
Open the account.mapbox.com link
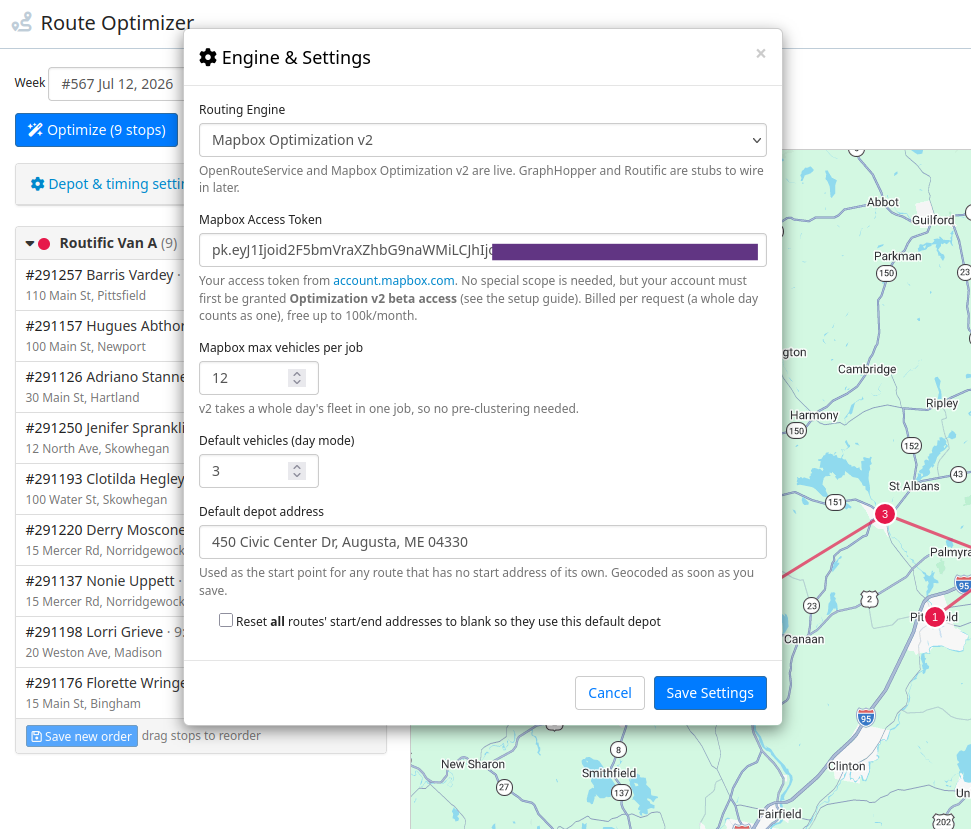click(x=394, y=280)
